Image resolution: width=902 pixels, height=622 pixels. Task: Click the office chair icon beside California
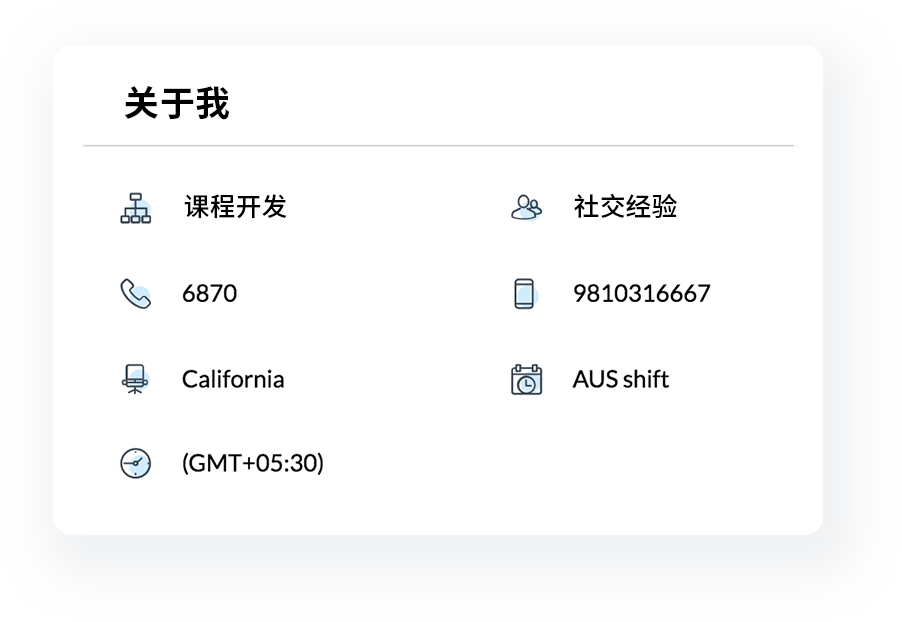135,380
